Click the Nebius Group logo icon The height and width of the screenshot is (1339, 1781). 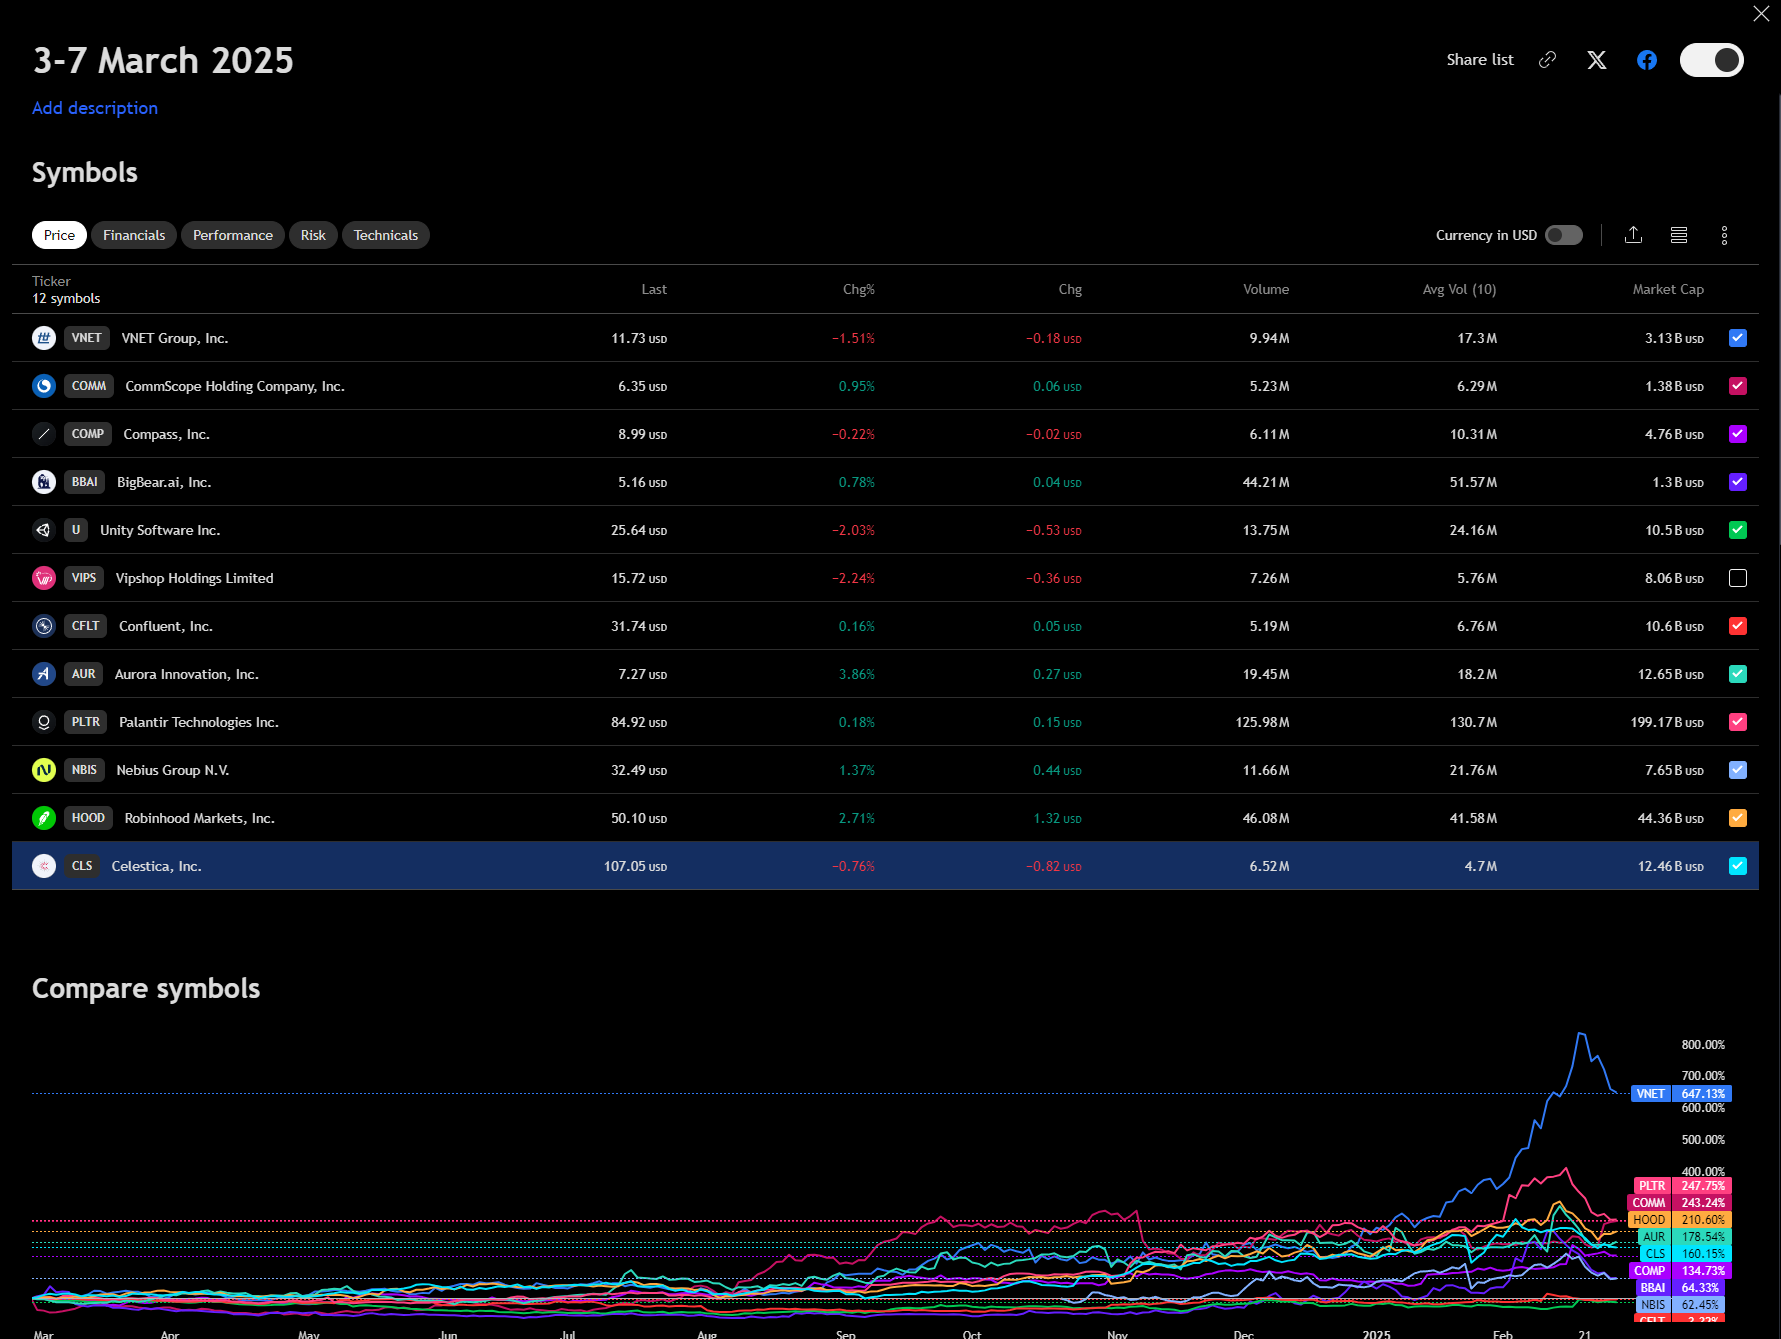pos(44,770)
